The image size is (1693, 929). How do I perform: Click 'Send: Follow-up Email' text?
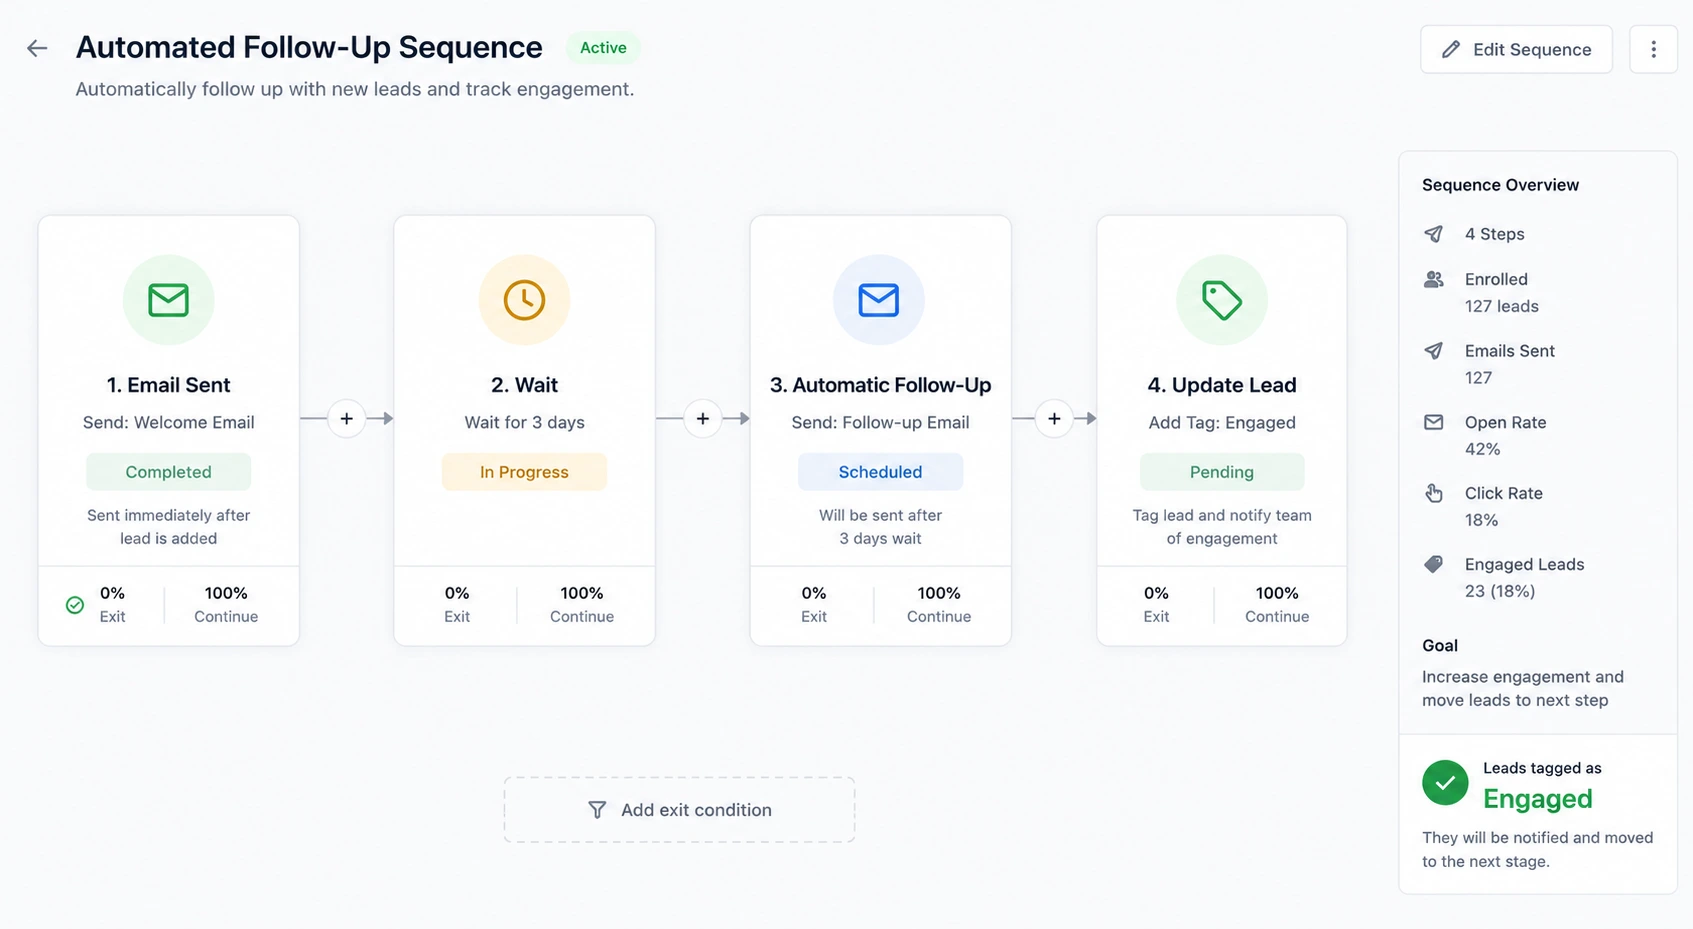click(880, 422)
